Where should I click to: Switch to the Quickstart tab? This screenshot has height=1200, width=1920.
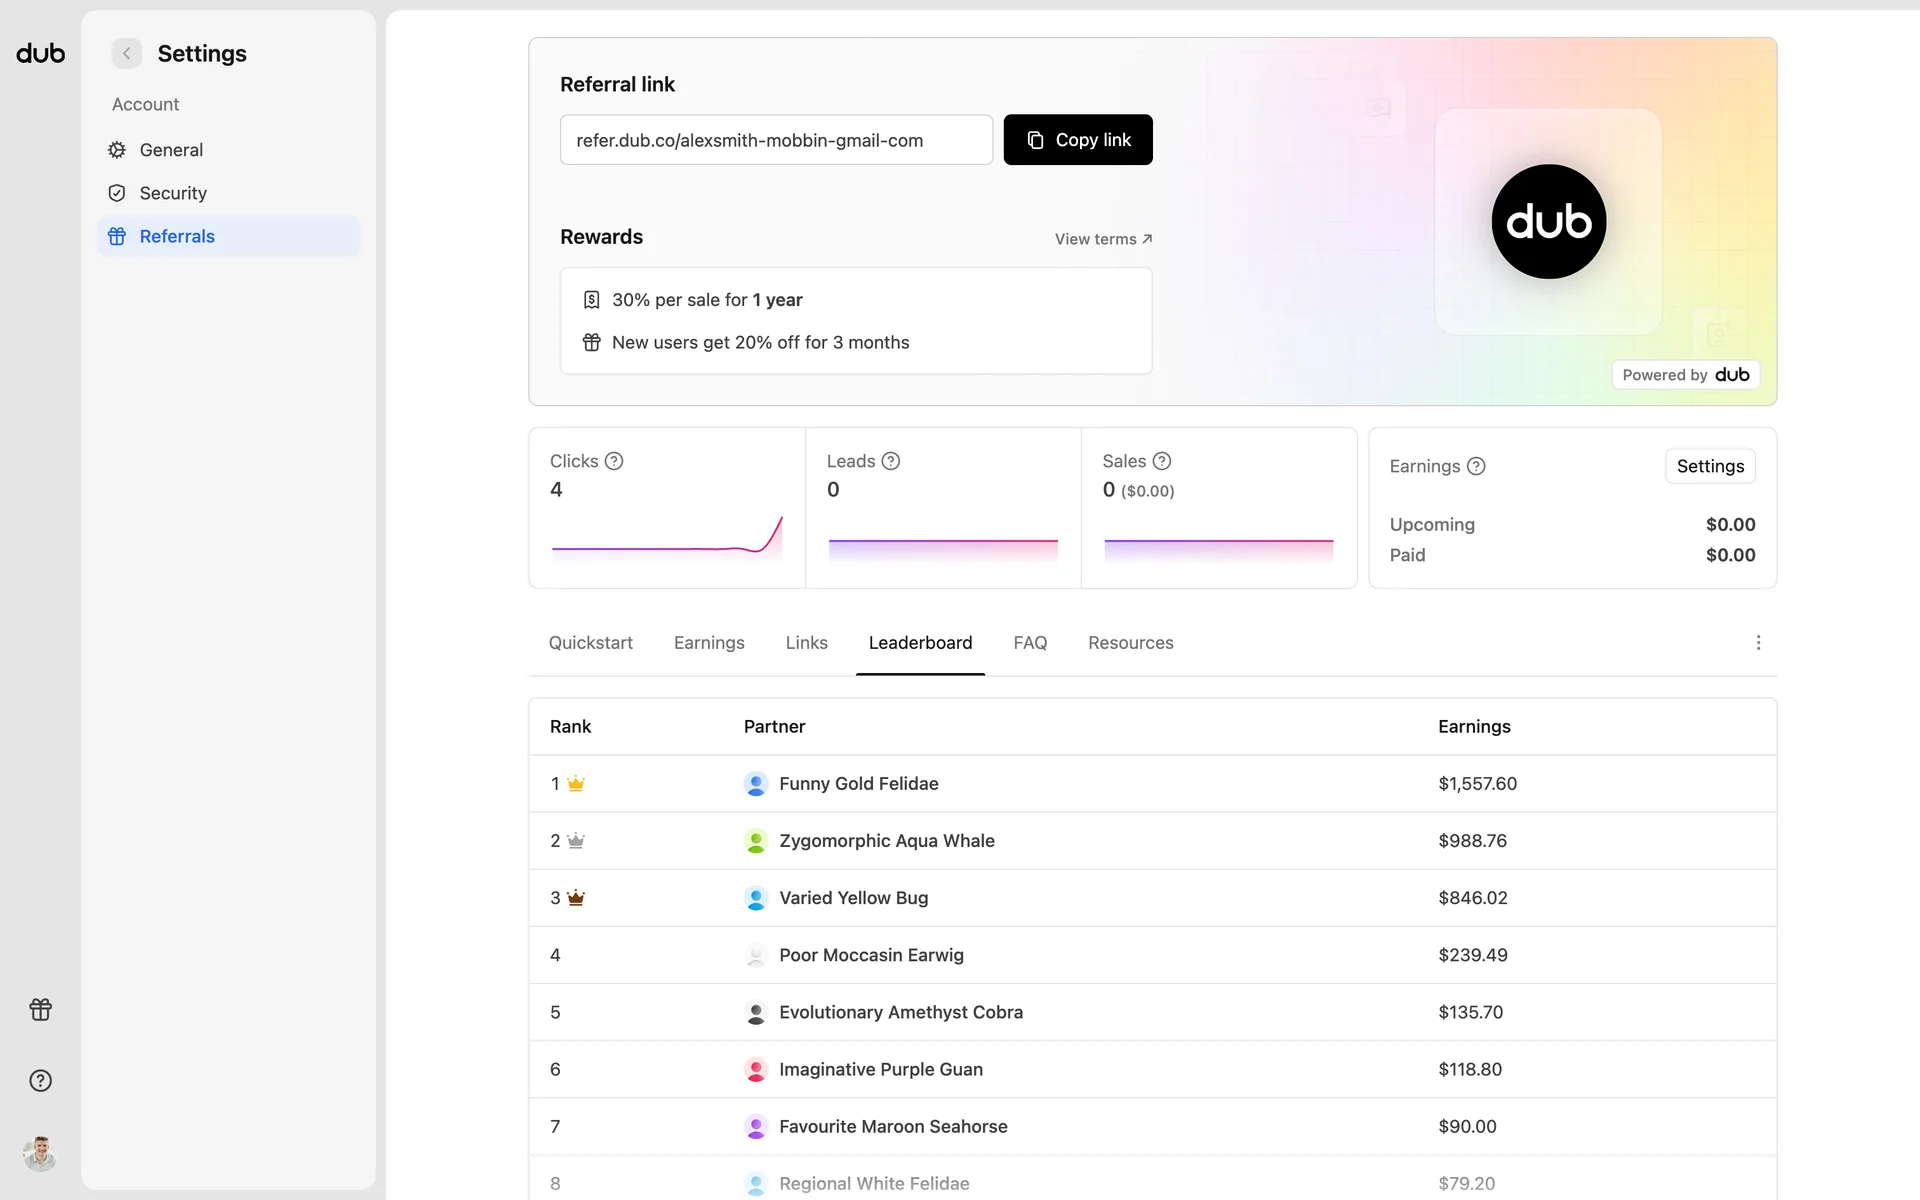590,643
